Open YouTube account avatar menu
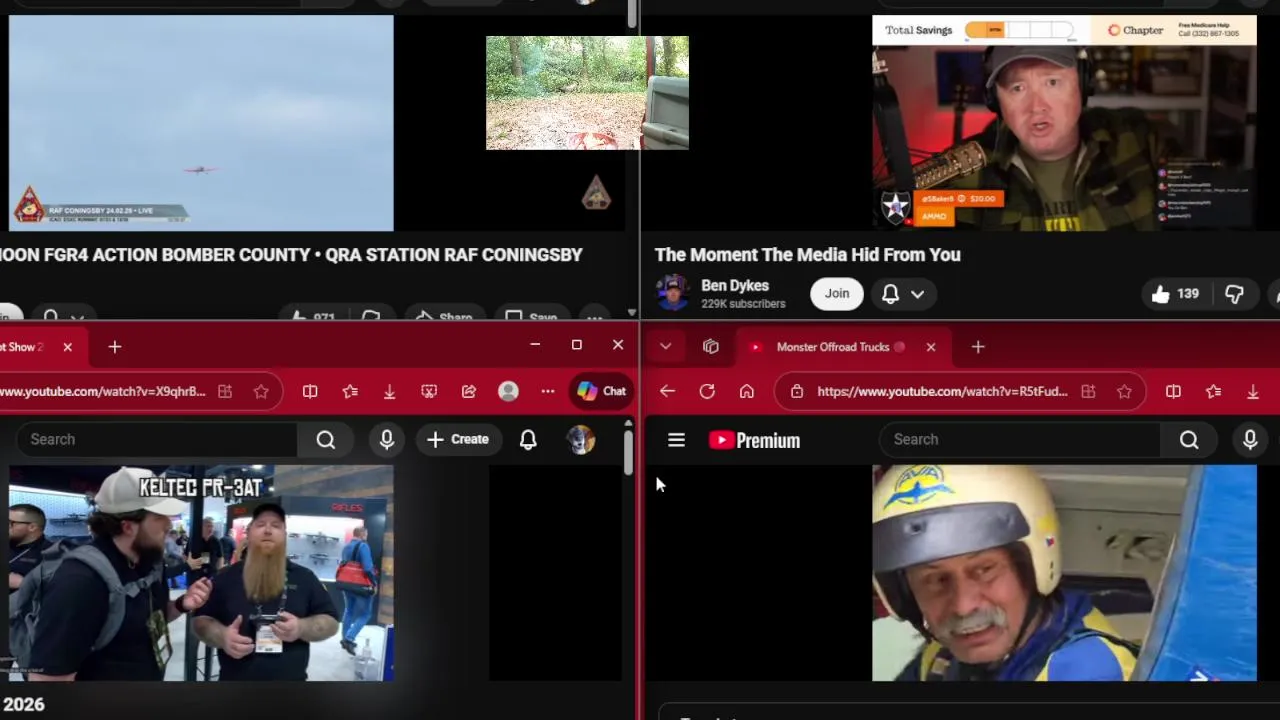 click(x=581, y=439)
